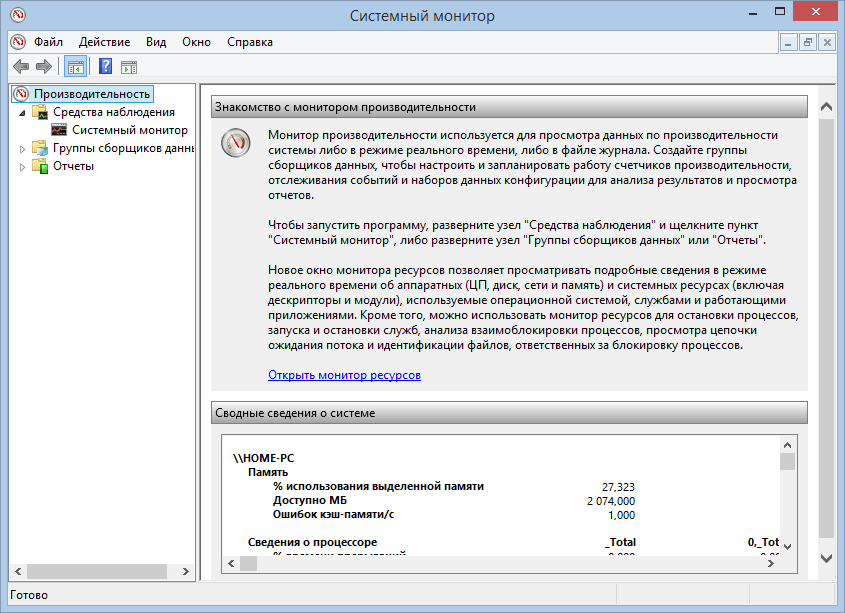Select the Производительность root node icon

(x=21, y=94)
